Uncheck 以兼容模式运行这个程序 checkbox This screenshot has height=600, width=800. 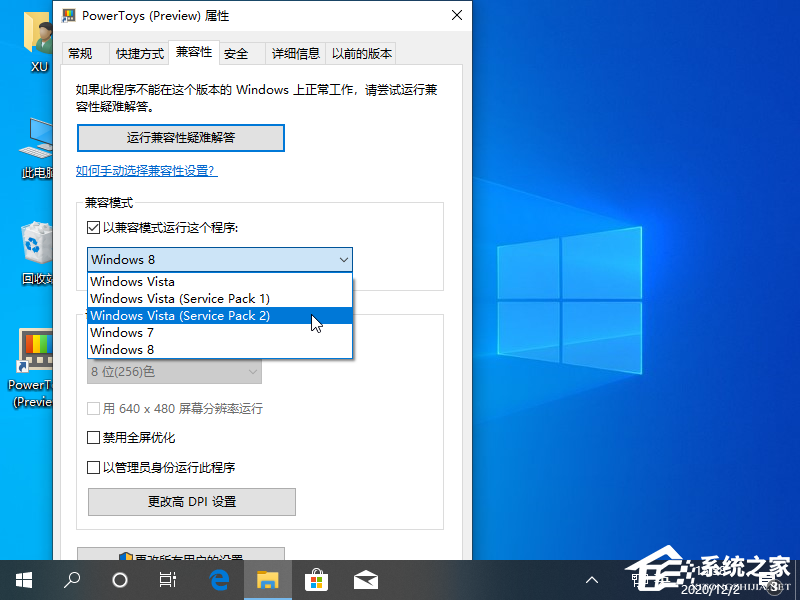click(x=94, y=227)
